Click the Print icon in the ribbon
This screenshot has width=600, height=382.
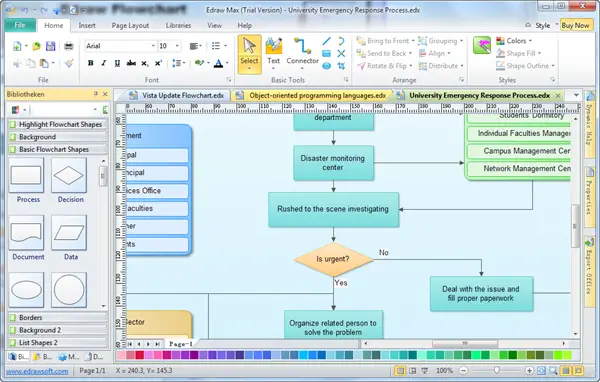click(x=68, y=46)
